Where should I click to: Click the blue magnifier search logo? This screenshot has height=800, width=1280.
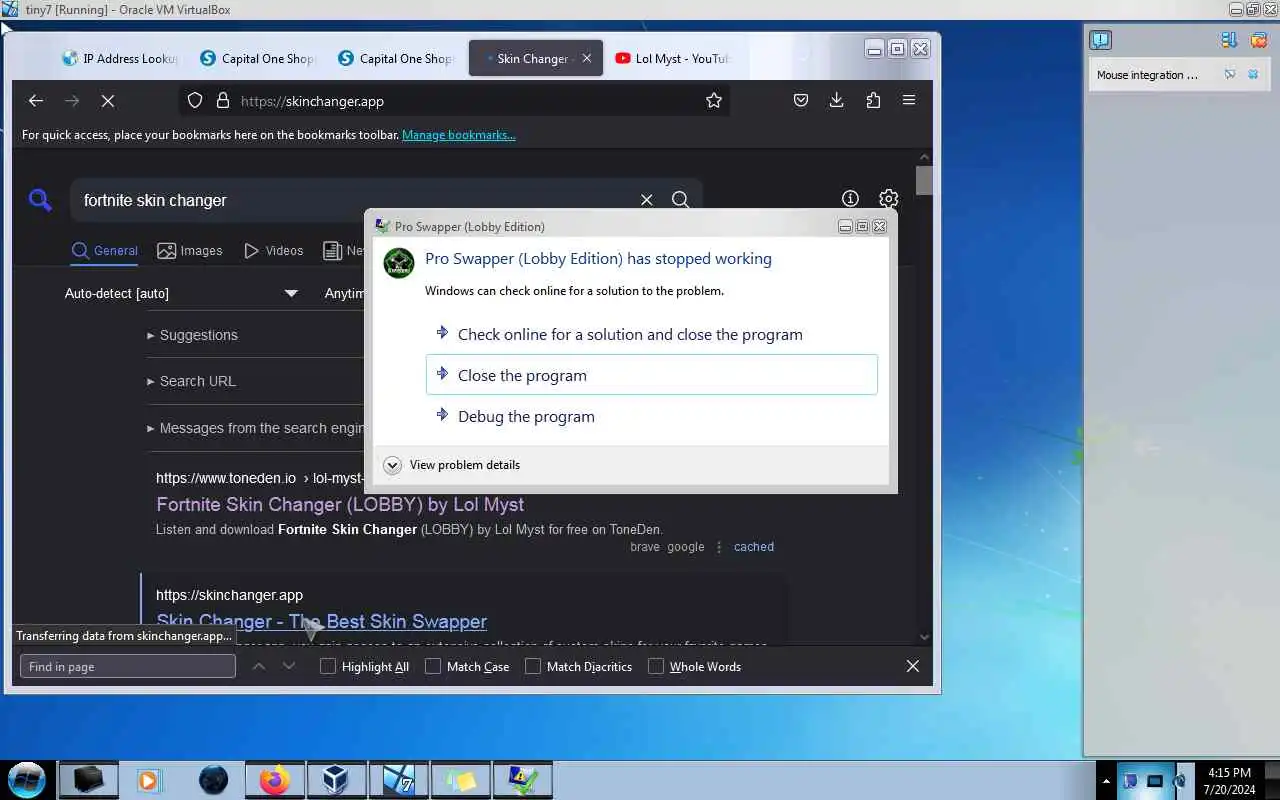[x=40, y=200]
